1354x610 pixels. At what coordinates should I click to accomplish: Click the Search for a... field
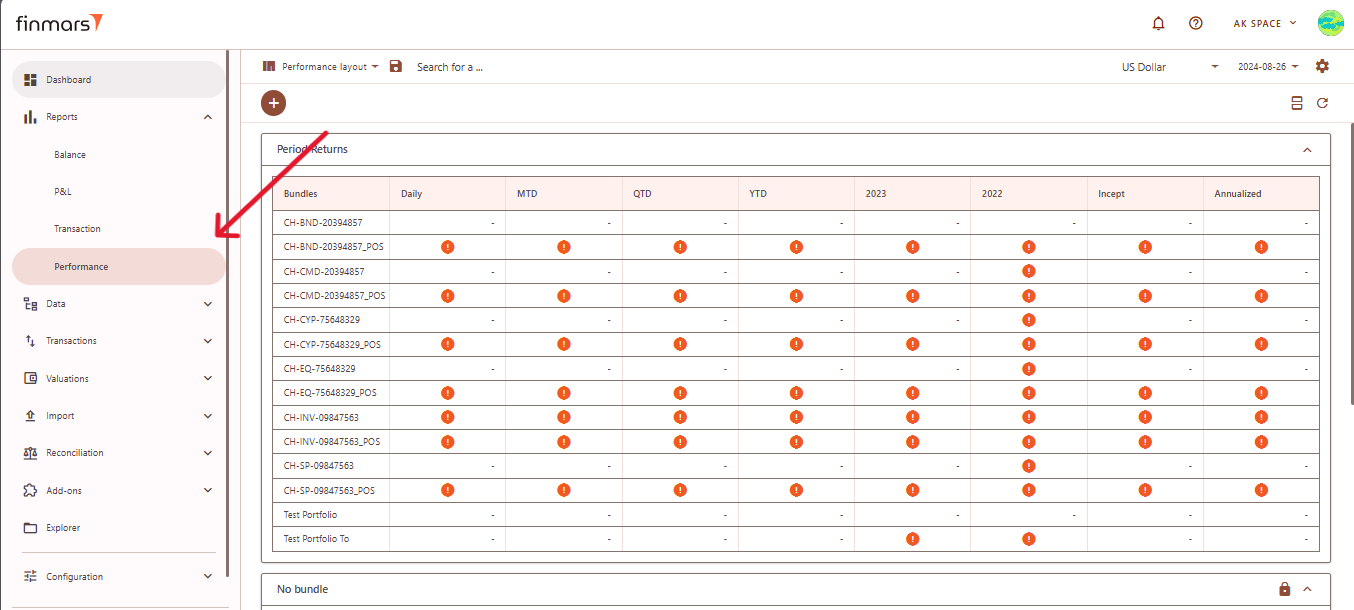coord(450,67)
